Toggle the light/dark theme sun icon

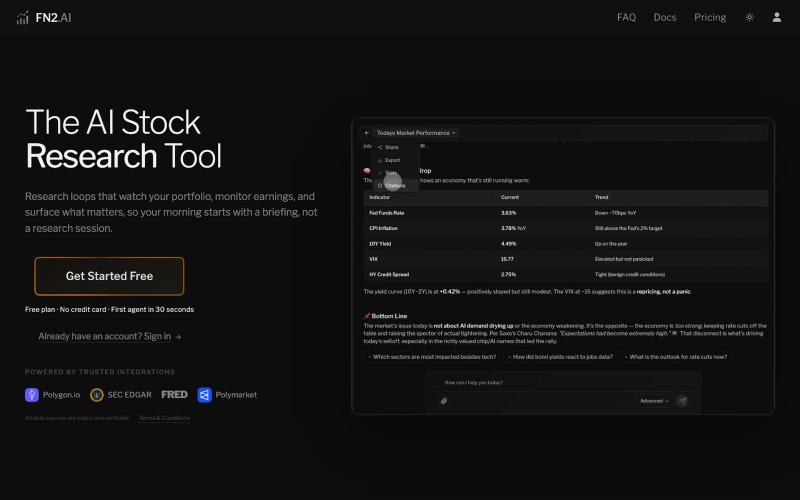pos(749,17)
